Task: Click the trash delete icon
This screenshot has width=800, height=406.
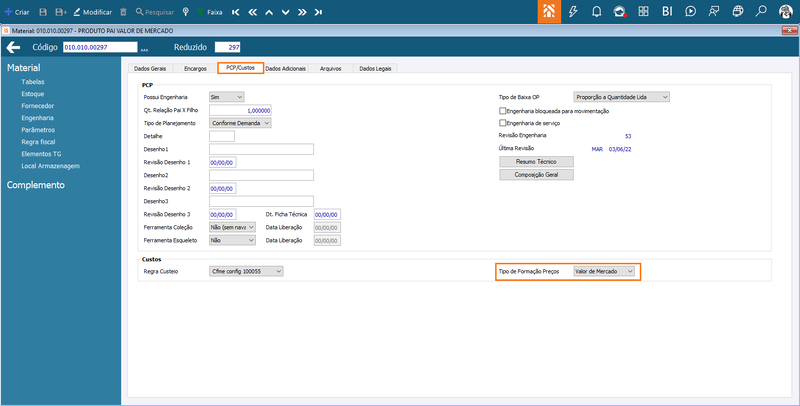Action: click(123, 12)
